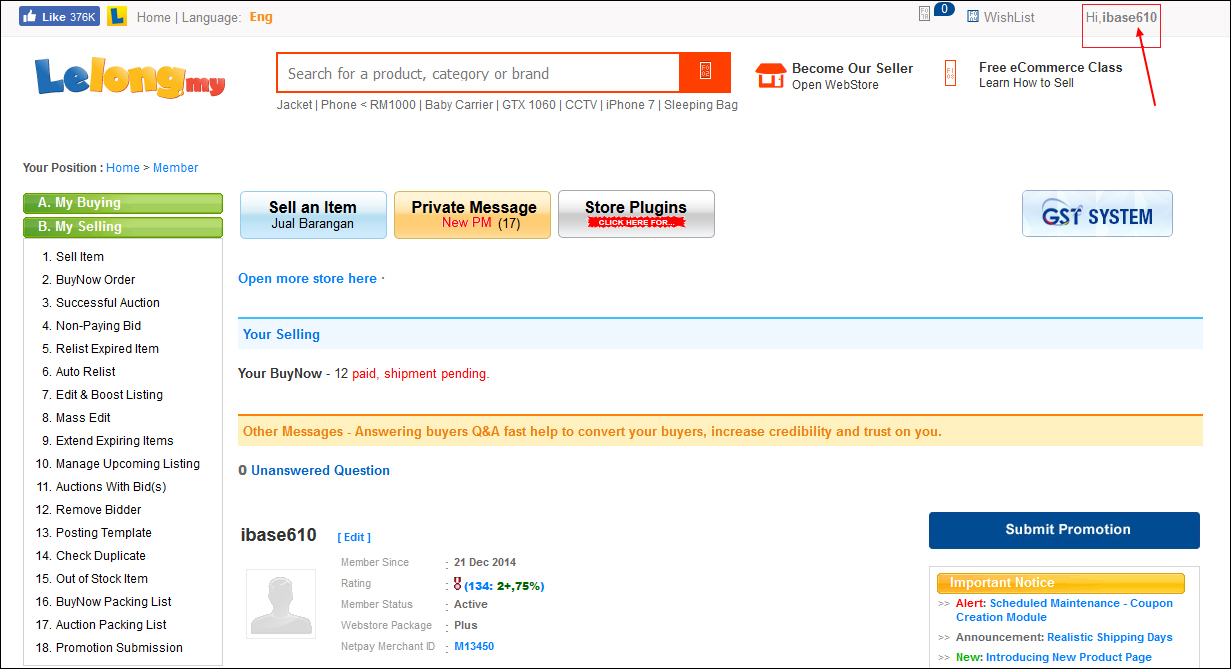The image size is (1231, 669).
Task: Click the GST SYSTEM banner
Action: (x=1097, y=214)
